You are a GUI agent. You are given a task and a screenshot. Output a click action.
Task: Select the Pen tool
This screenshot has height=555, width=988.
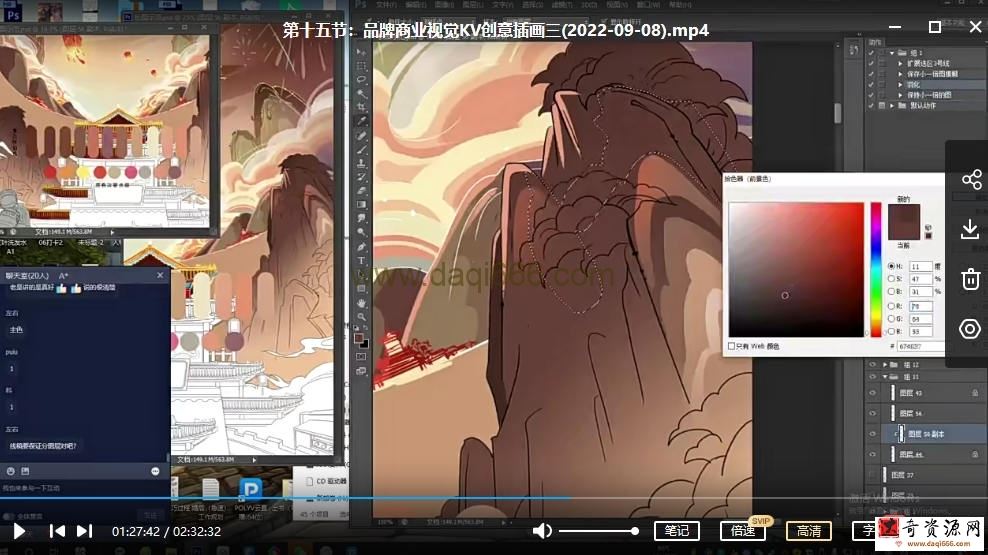362,247
